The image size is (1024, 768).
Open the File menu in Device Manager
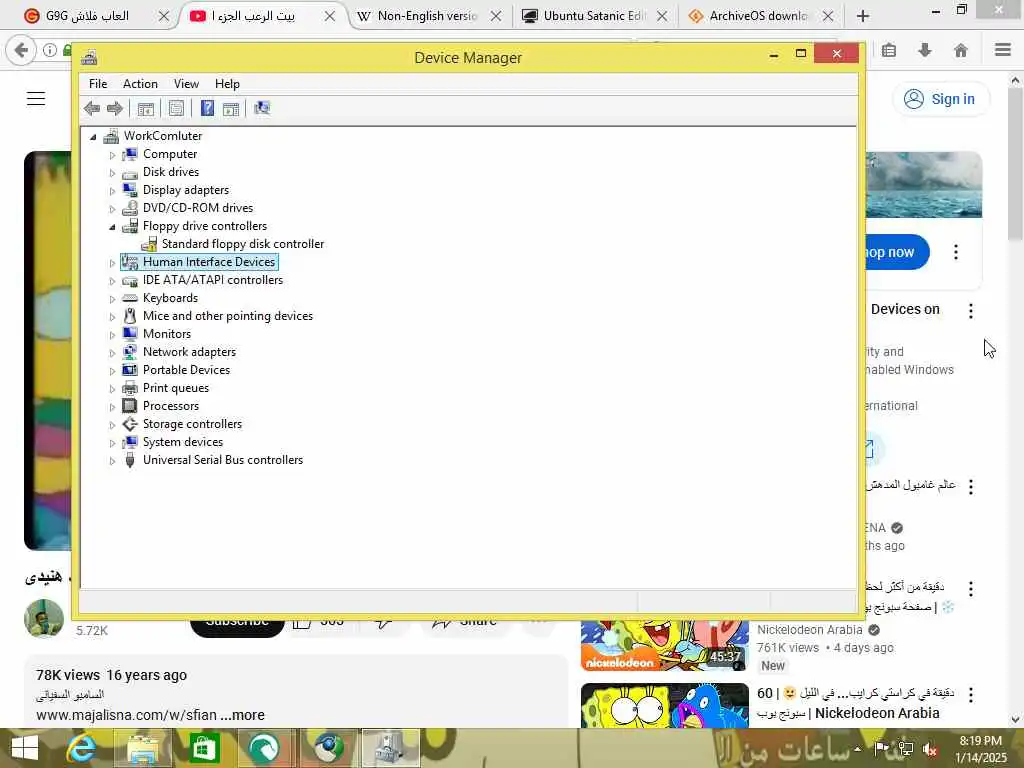pos(98,84)
